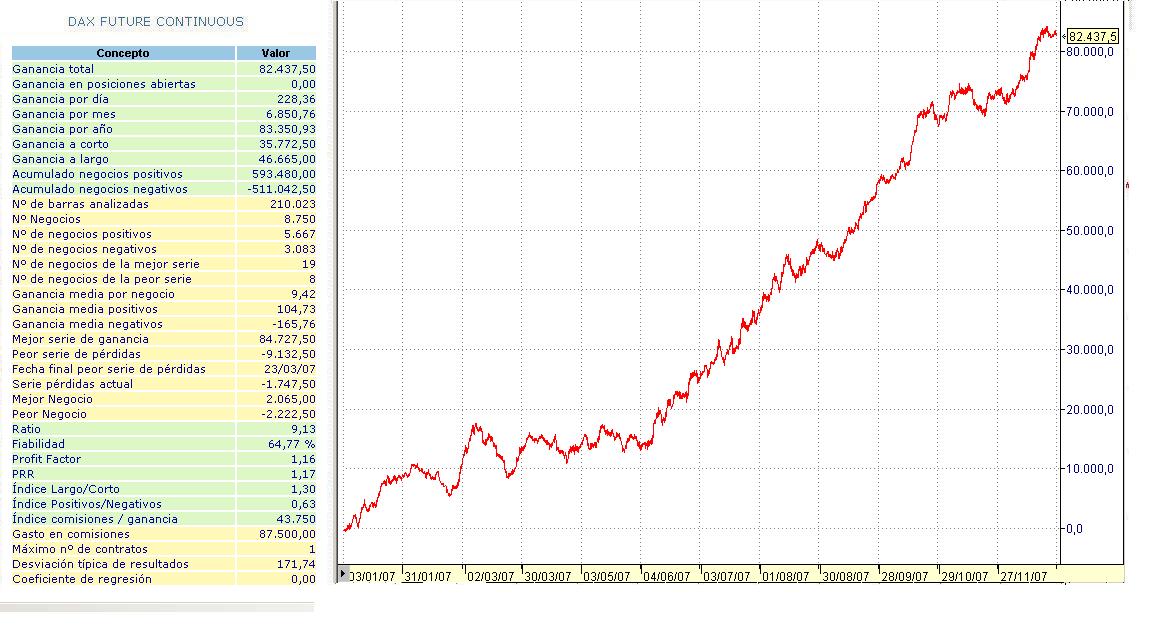Click Ganancia media por negocio label

[x=93, y=294]
